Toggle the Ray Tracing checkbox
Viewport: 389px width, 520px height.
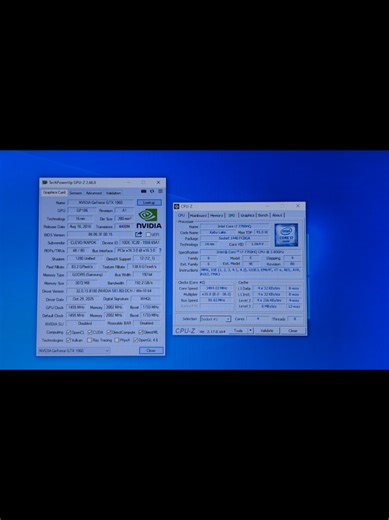[89, 340]
